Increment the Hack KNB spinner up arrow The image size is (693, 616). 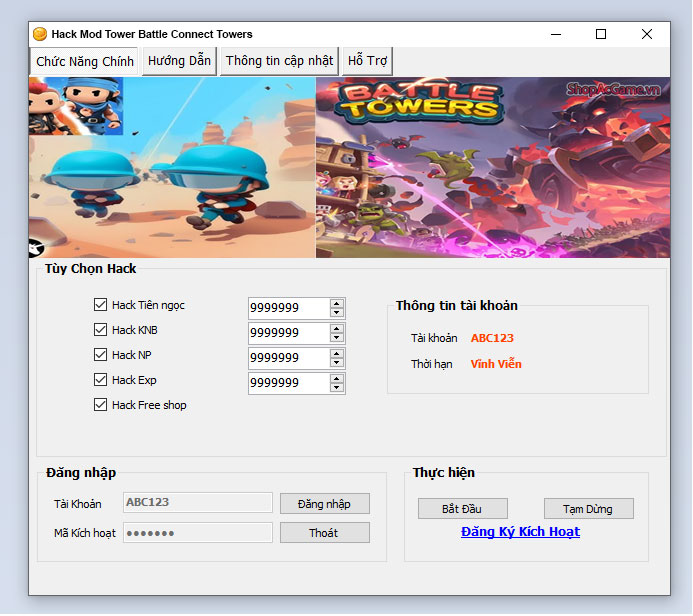point(337,329)
